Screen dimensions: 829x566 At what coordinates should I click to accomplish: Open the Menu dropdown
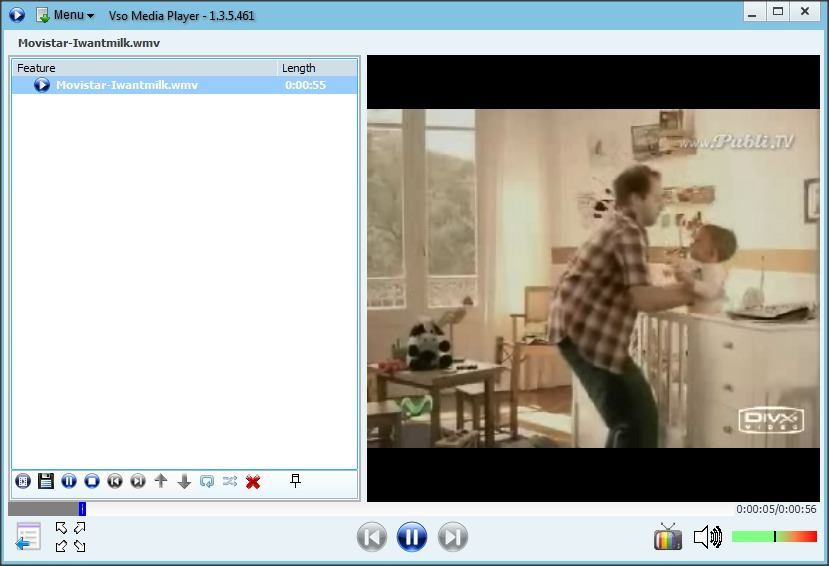[x=73, y=15]
